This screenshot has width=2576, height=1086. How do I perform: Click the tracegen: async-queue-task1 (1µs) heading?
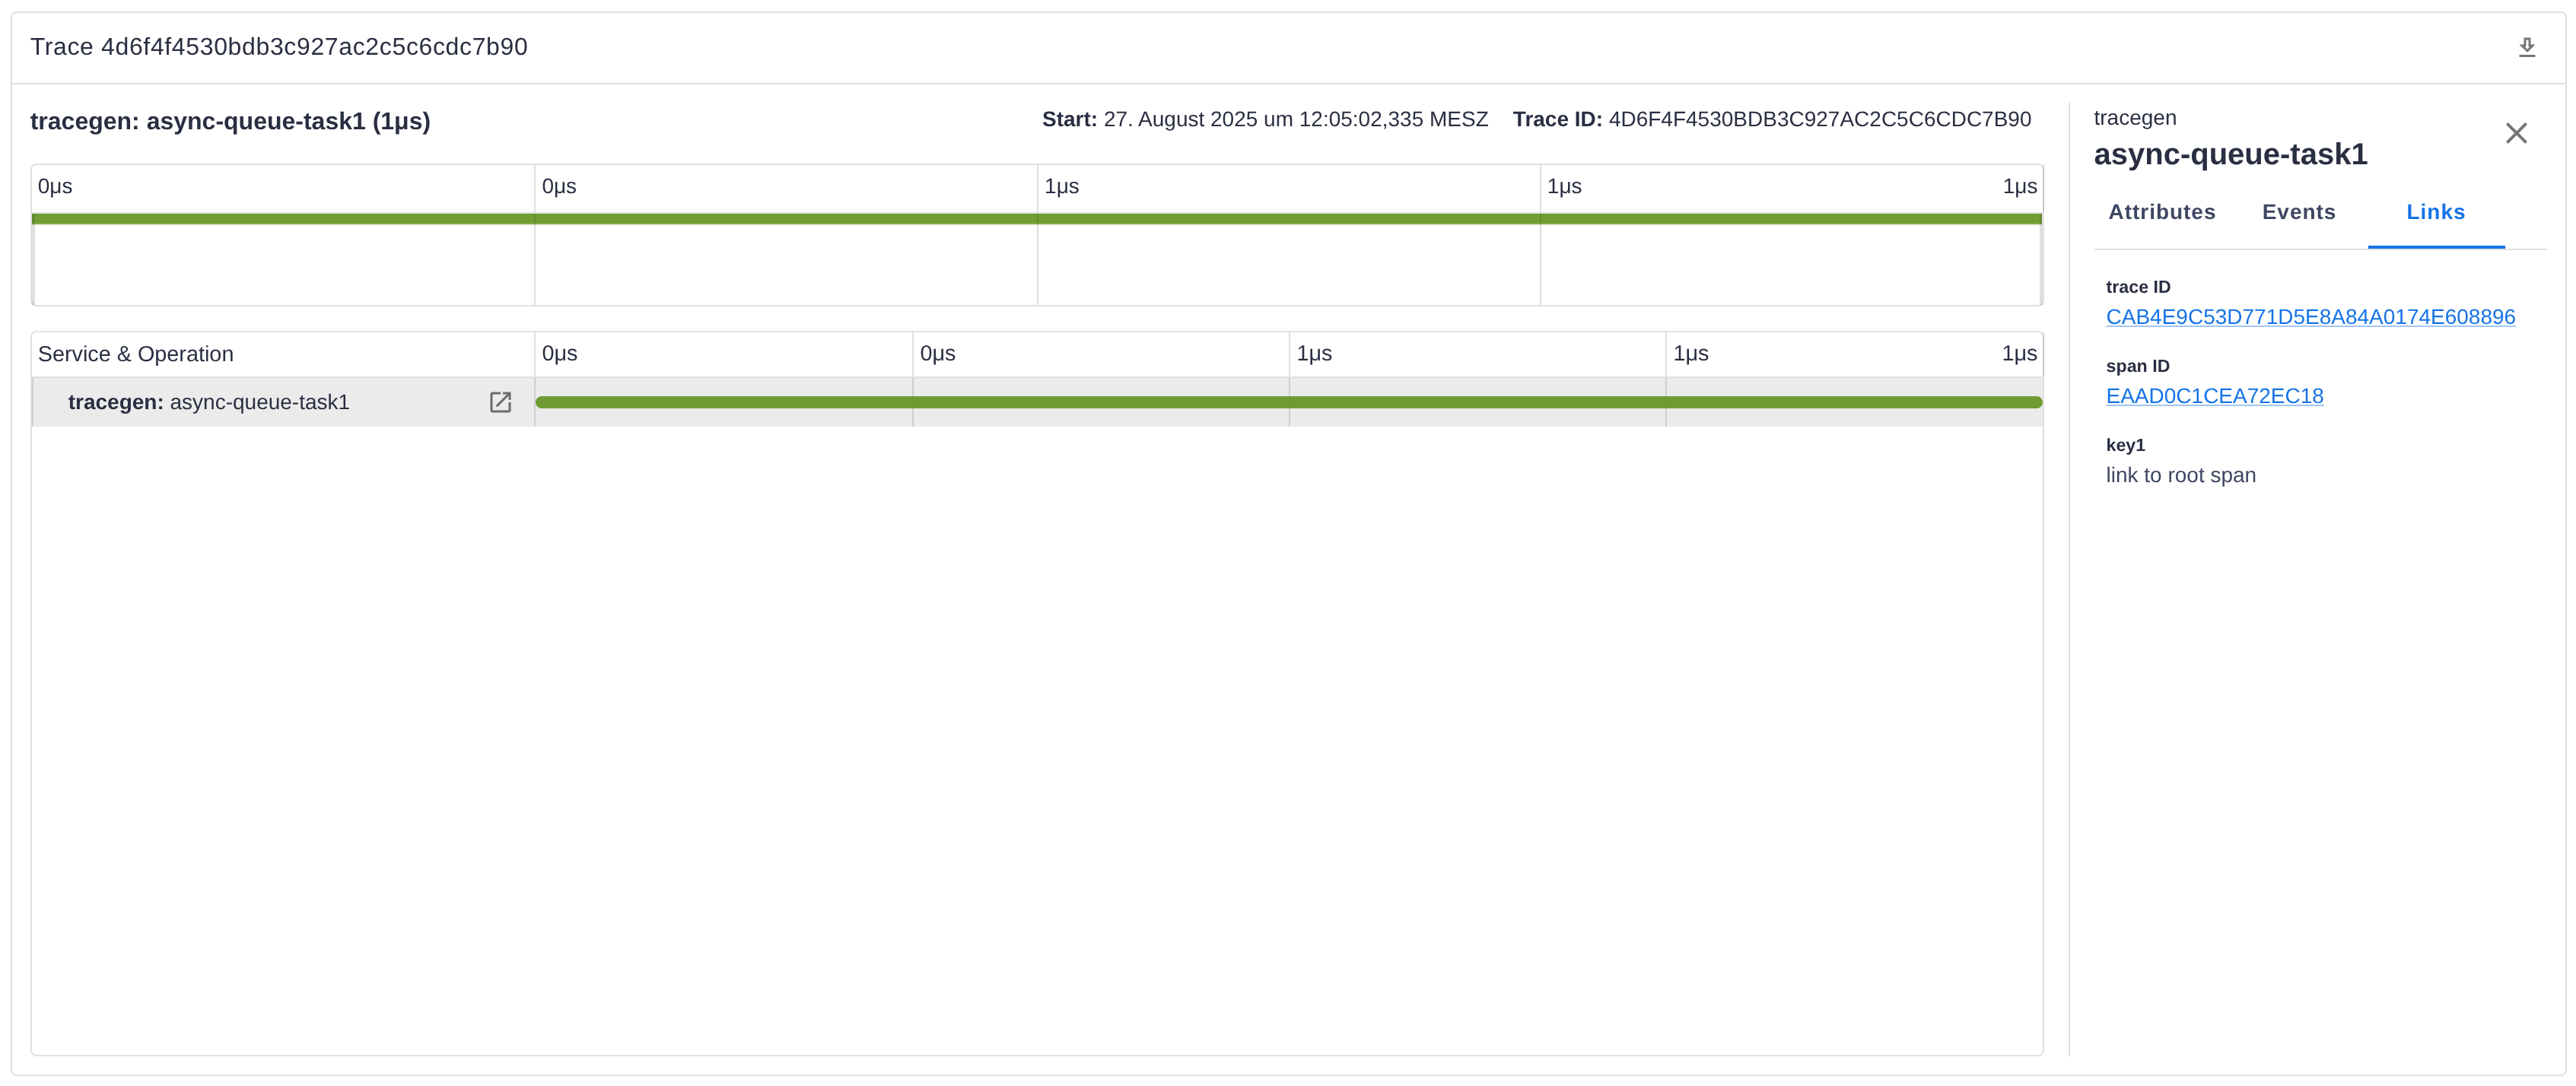point(230,121)
